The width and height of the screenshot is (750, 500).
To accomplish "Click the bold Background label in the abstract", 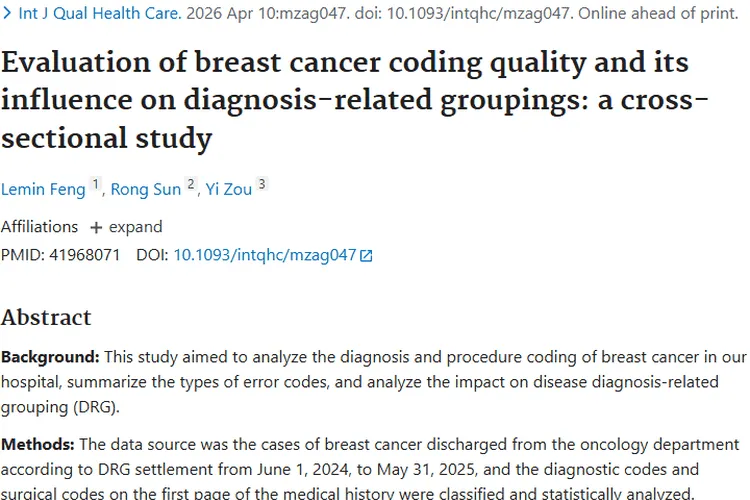I will (x=49, y=357).
